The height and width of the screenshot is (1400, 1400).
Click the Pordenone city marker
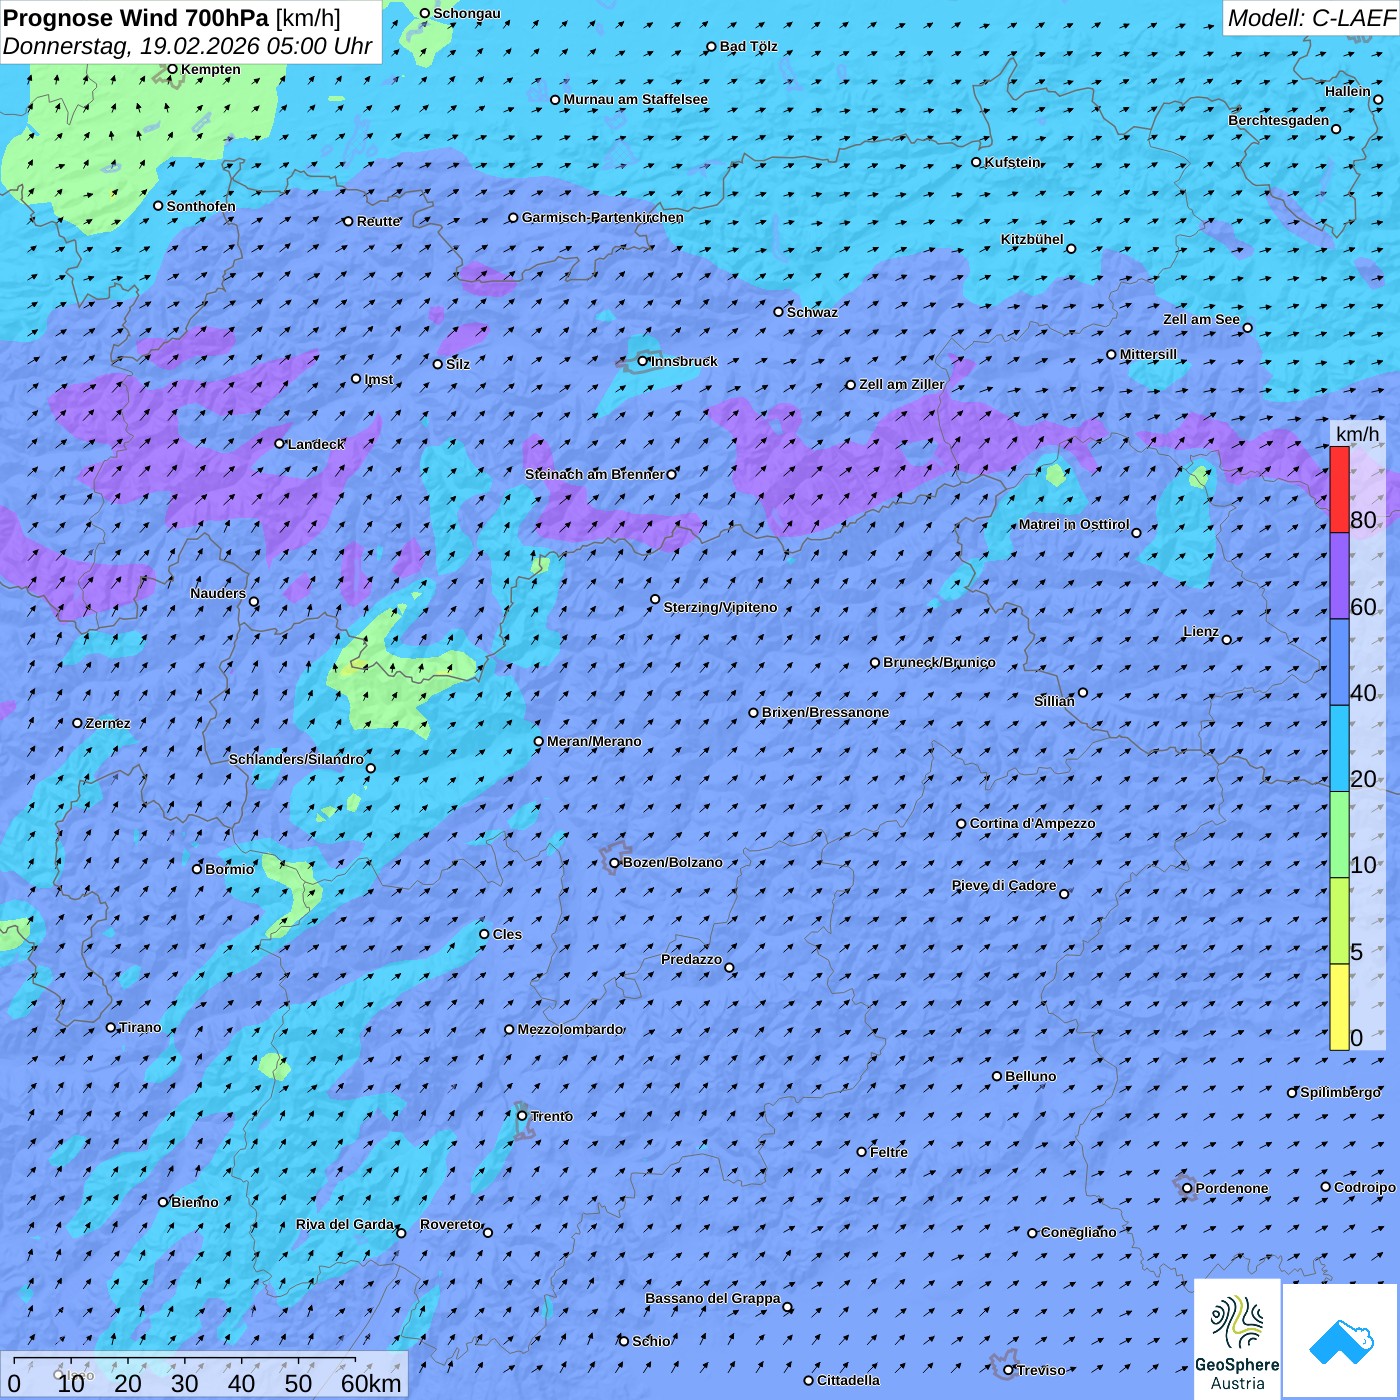coord(1188,1189)
